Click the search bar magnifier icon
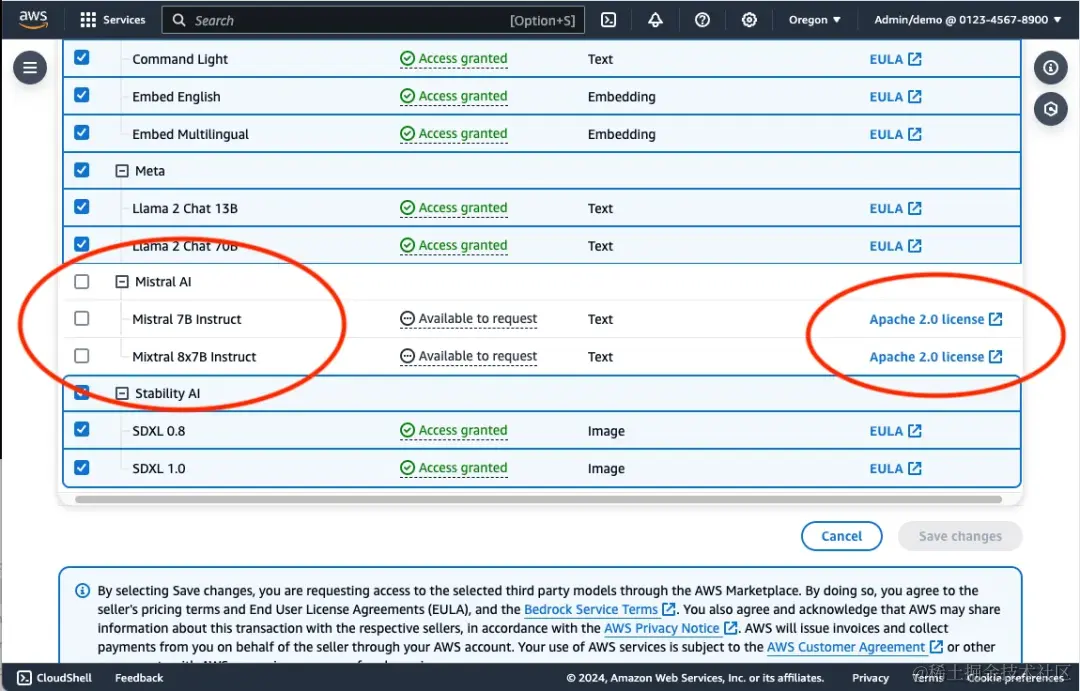Viewport: 1080px width, 691px height. [x=179, y=20]
